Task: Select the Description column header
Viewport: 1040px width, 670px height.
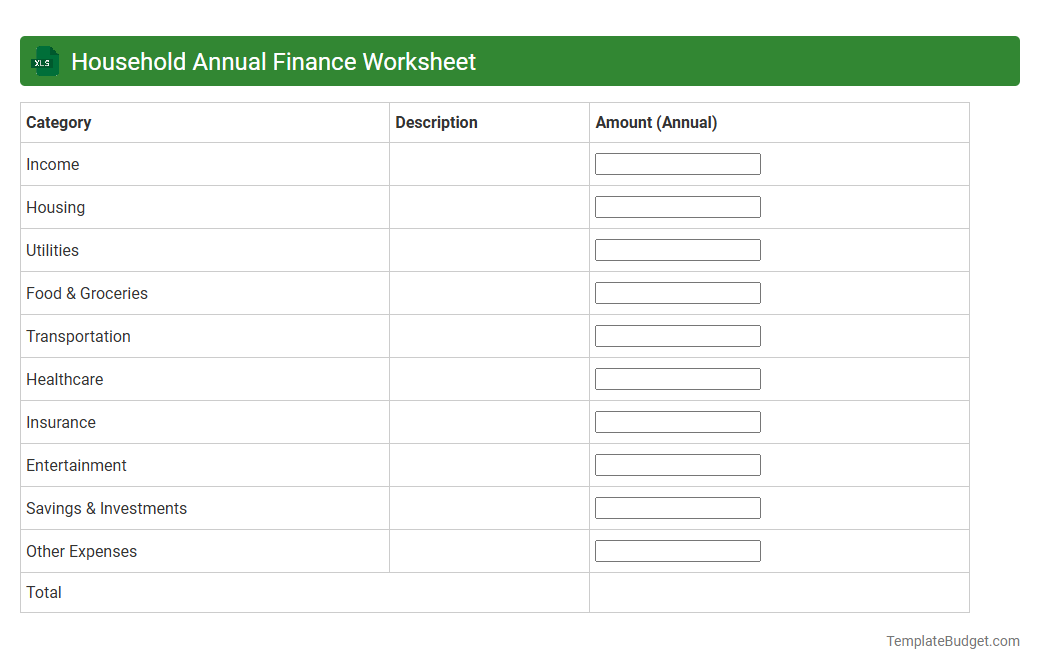Action: click(x=436, y=122)
